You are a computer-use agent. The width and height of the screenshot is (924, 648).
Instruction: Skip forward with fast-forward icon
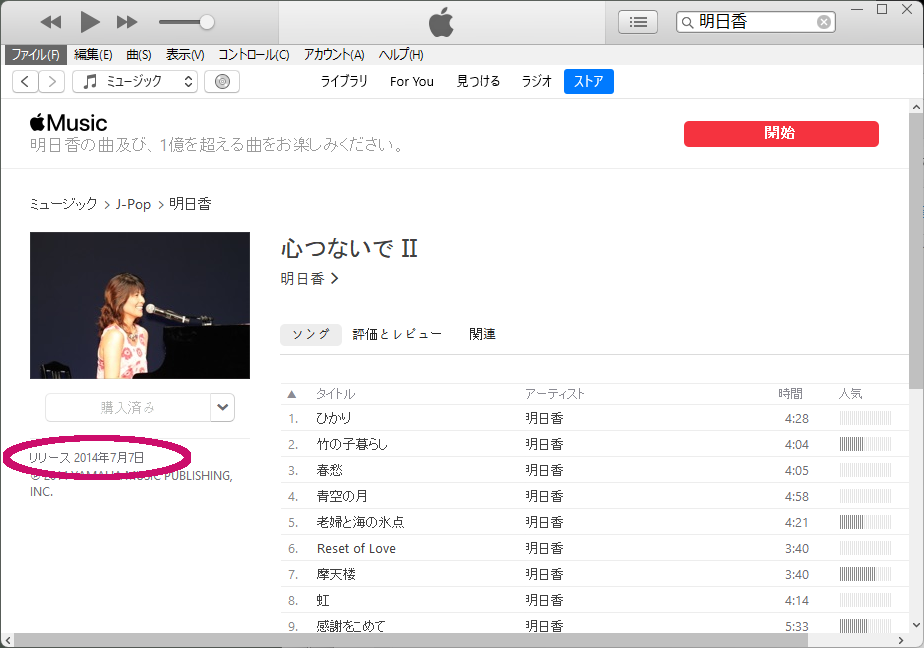[x=127, y=22]
